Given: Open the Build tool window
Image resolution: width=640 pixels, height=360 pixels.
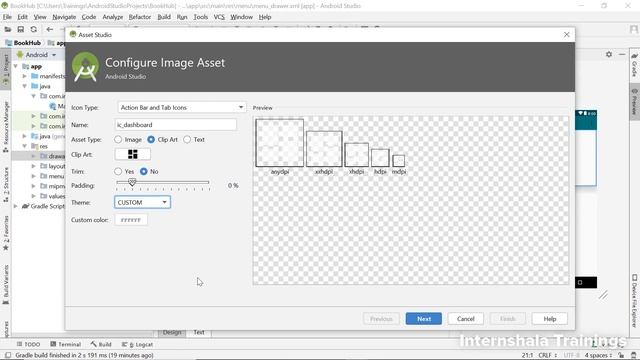Looking at the screenshot, I should (101, 344).
